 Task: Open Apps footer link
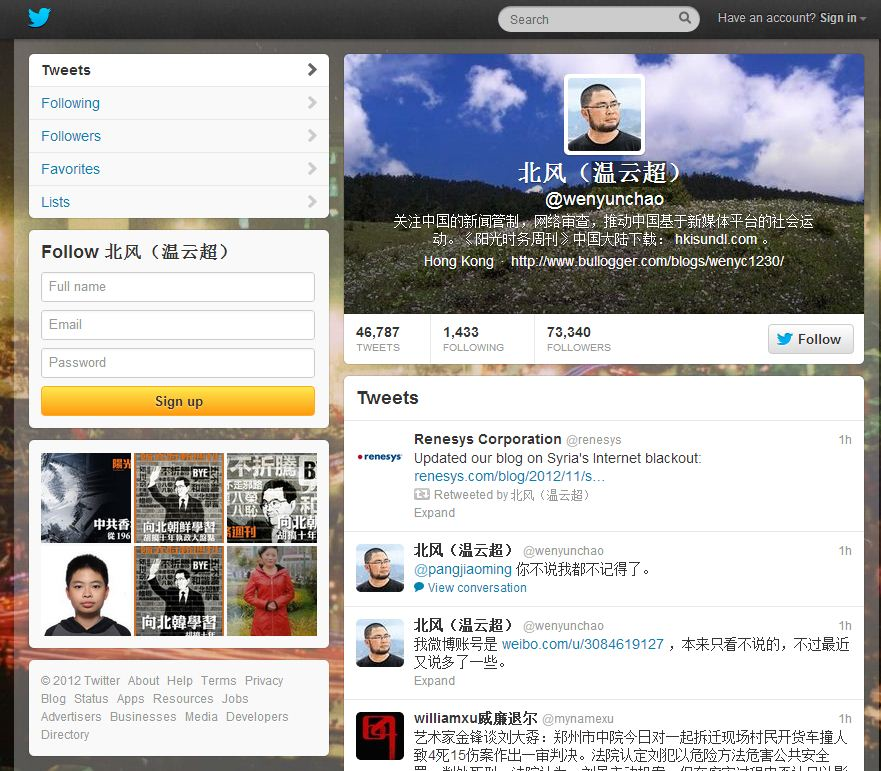point(130,699)
